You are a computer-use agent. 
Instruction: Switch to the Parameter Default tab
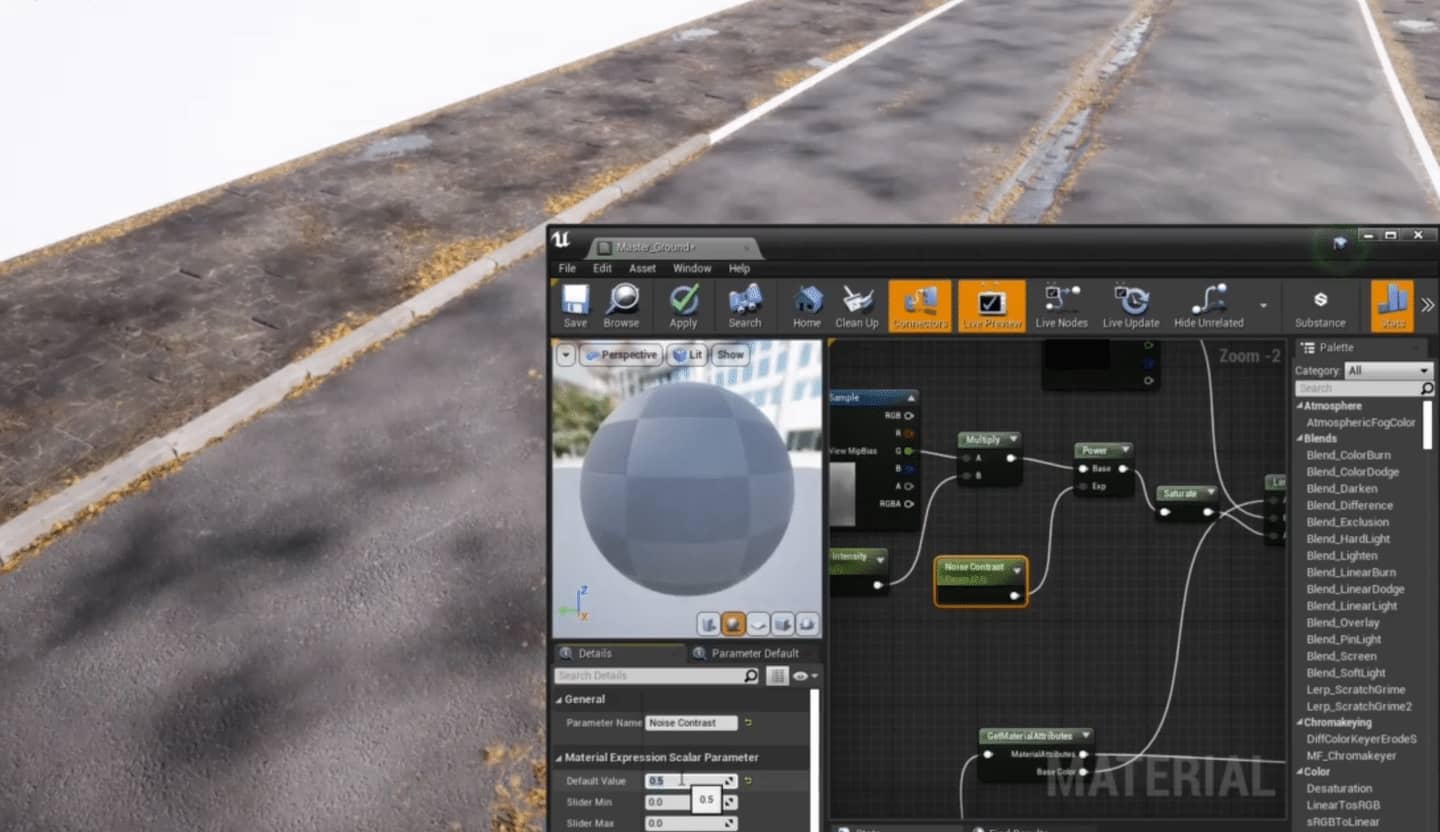[752, 653]
